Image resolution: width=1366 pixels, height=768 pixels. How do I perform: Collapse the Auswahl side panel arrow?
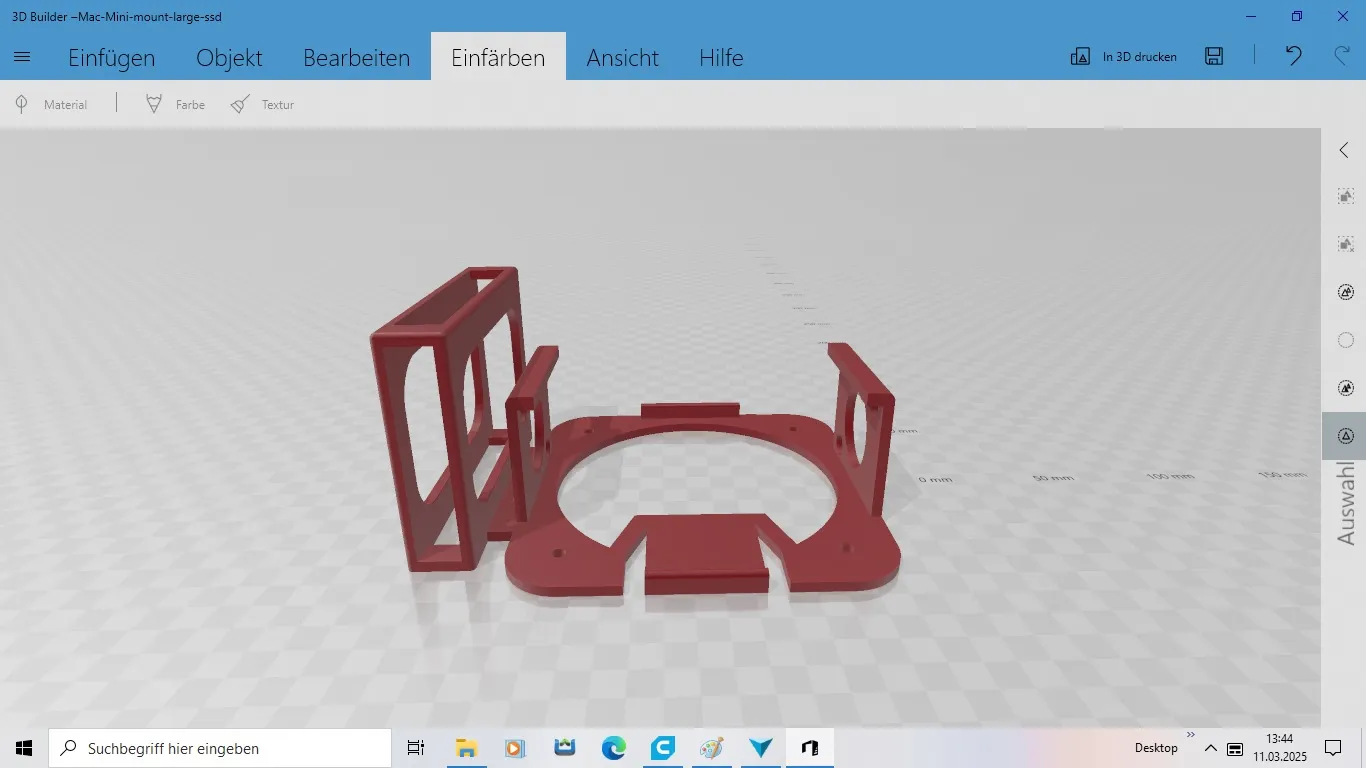(x=1345, y=150)
